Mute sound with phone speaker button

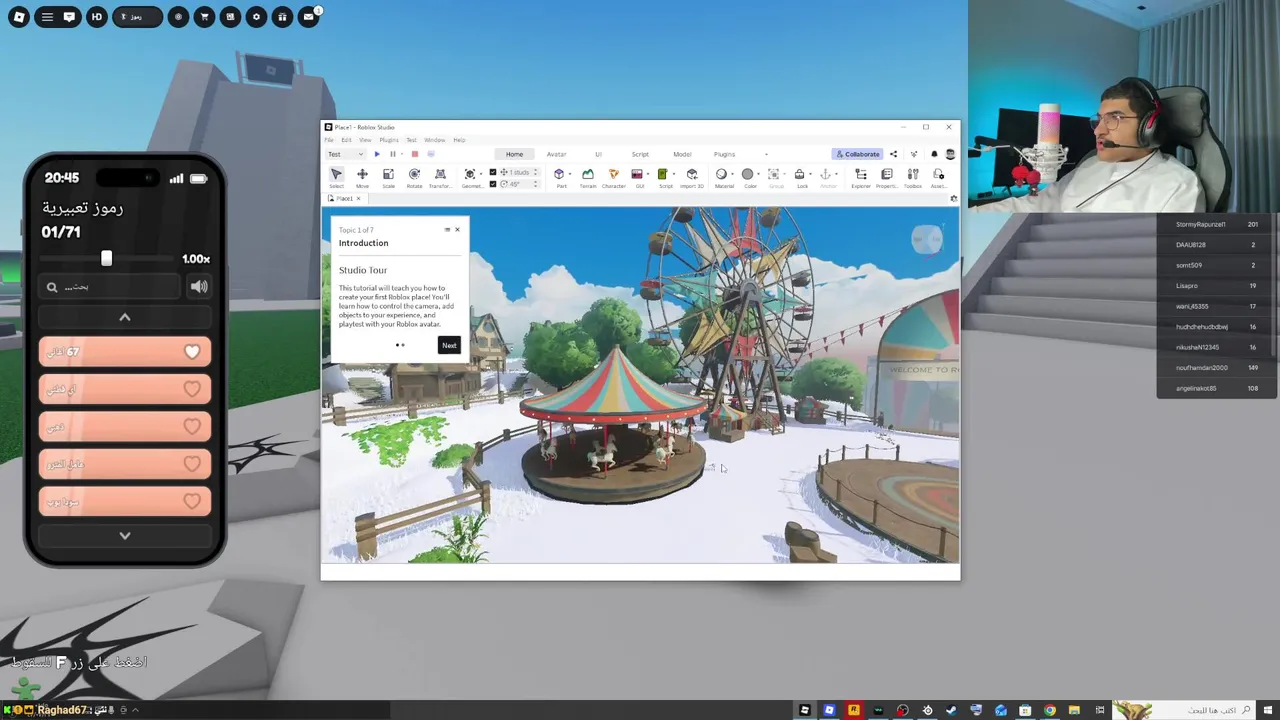pos(199,287)
